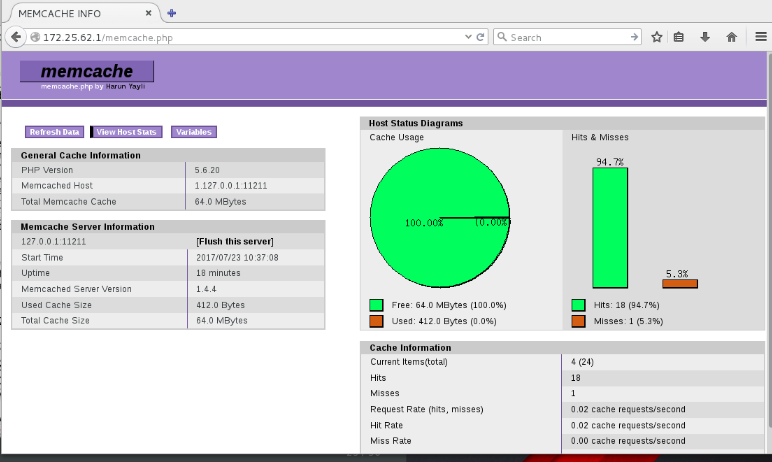Image resolution: width=772 pixels, height=462 pixels.
Task: Click the site identity globe icon
Action: (x=35, y=37)
